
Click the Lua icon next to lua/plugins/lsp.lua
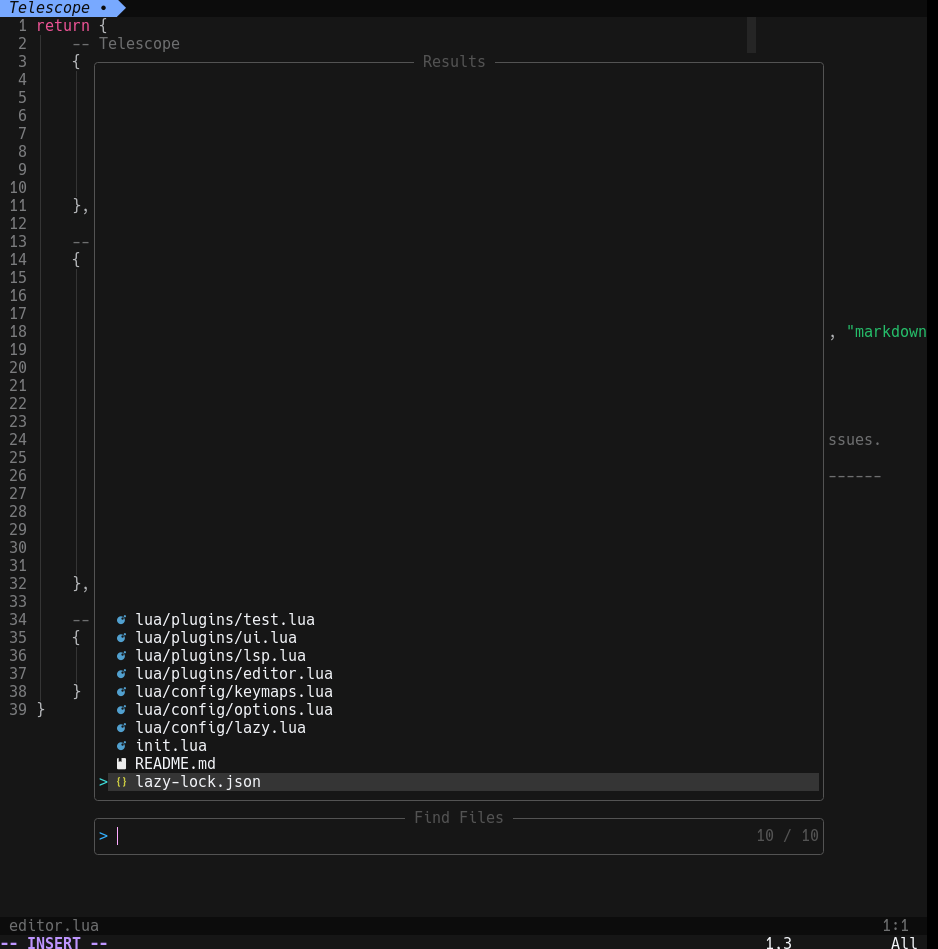click(121, 656)
